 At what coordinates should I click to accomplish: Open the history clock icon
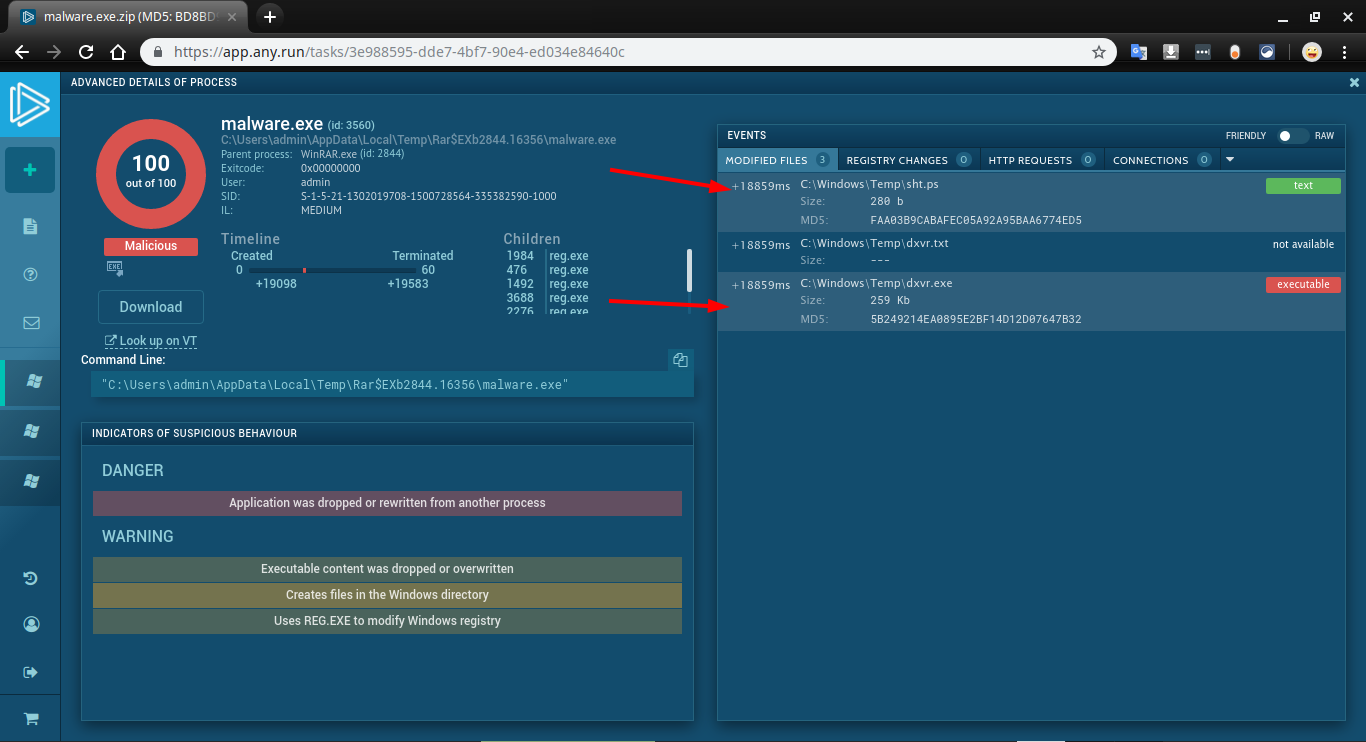tap(31, 578)
